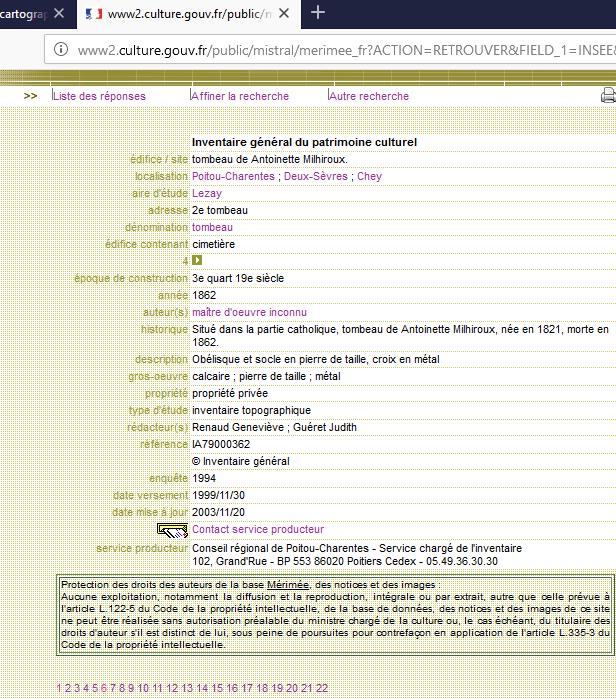Click the Poitou-Charentes localisation link
The height and width of the screenshot is (699, 616).
click(233, 176)
